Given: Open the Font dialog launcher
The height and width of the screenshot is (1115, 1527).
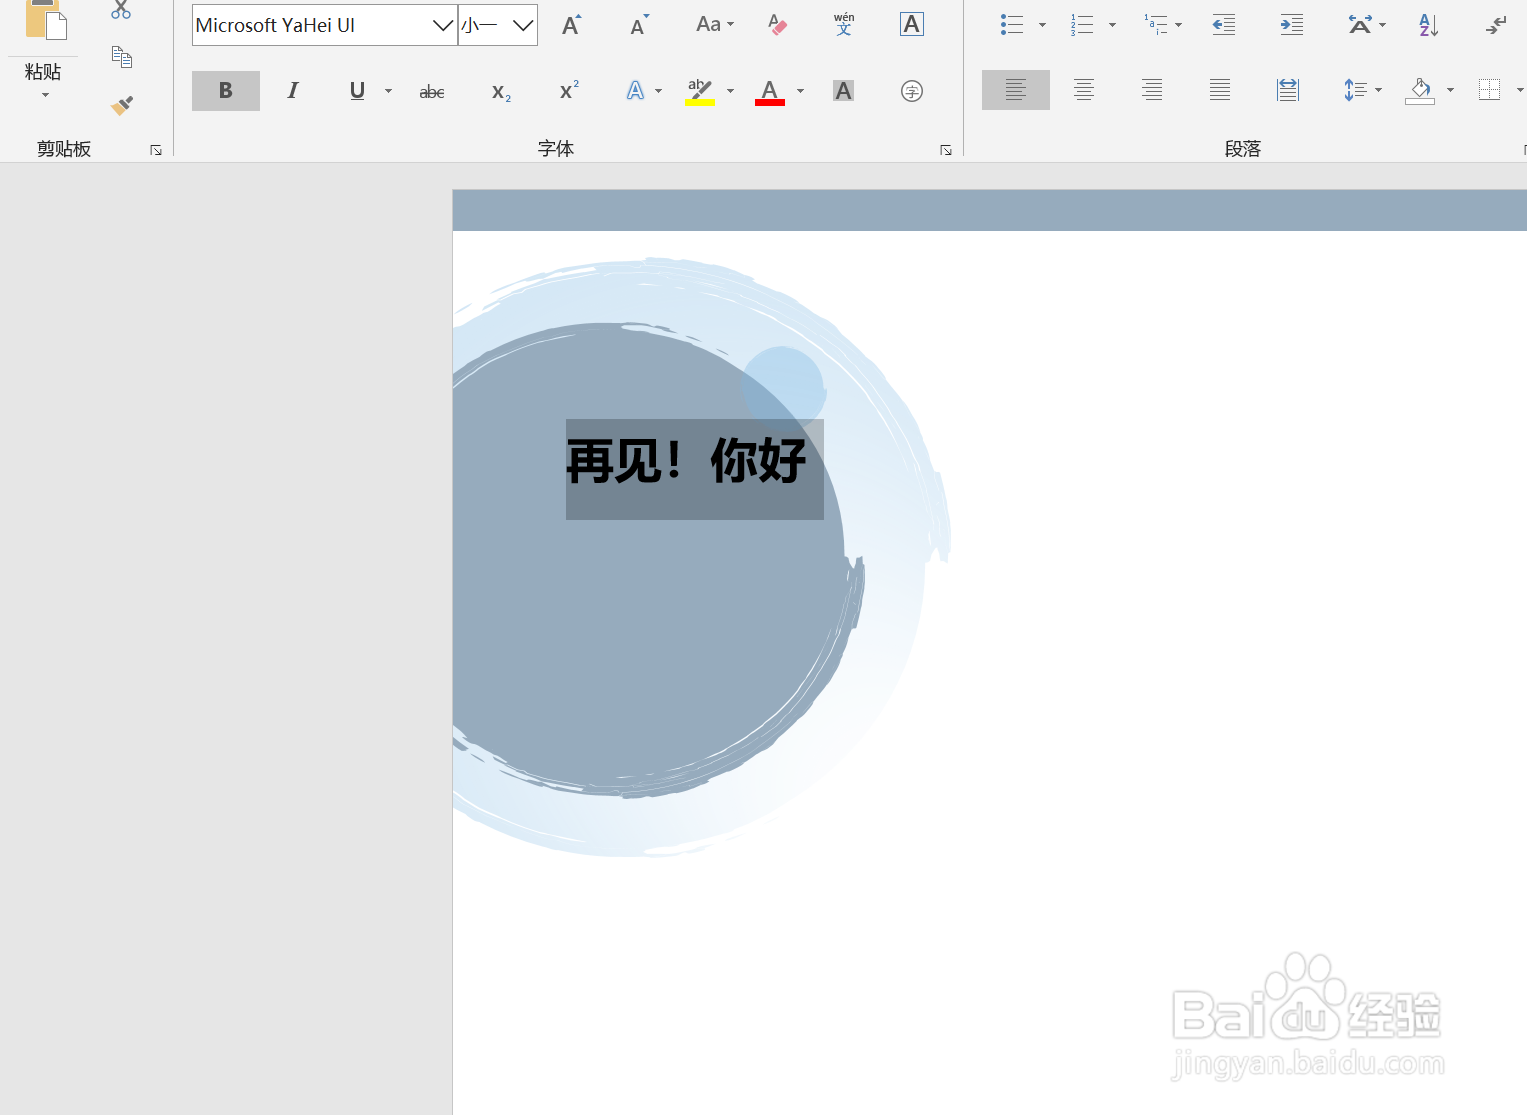Looking at the screenshot, I should 946,150.
